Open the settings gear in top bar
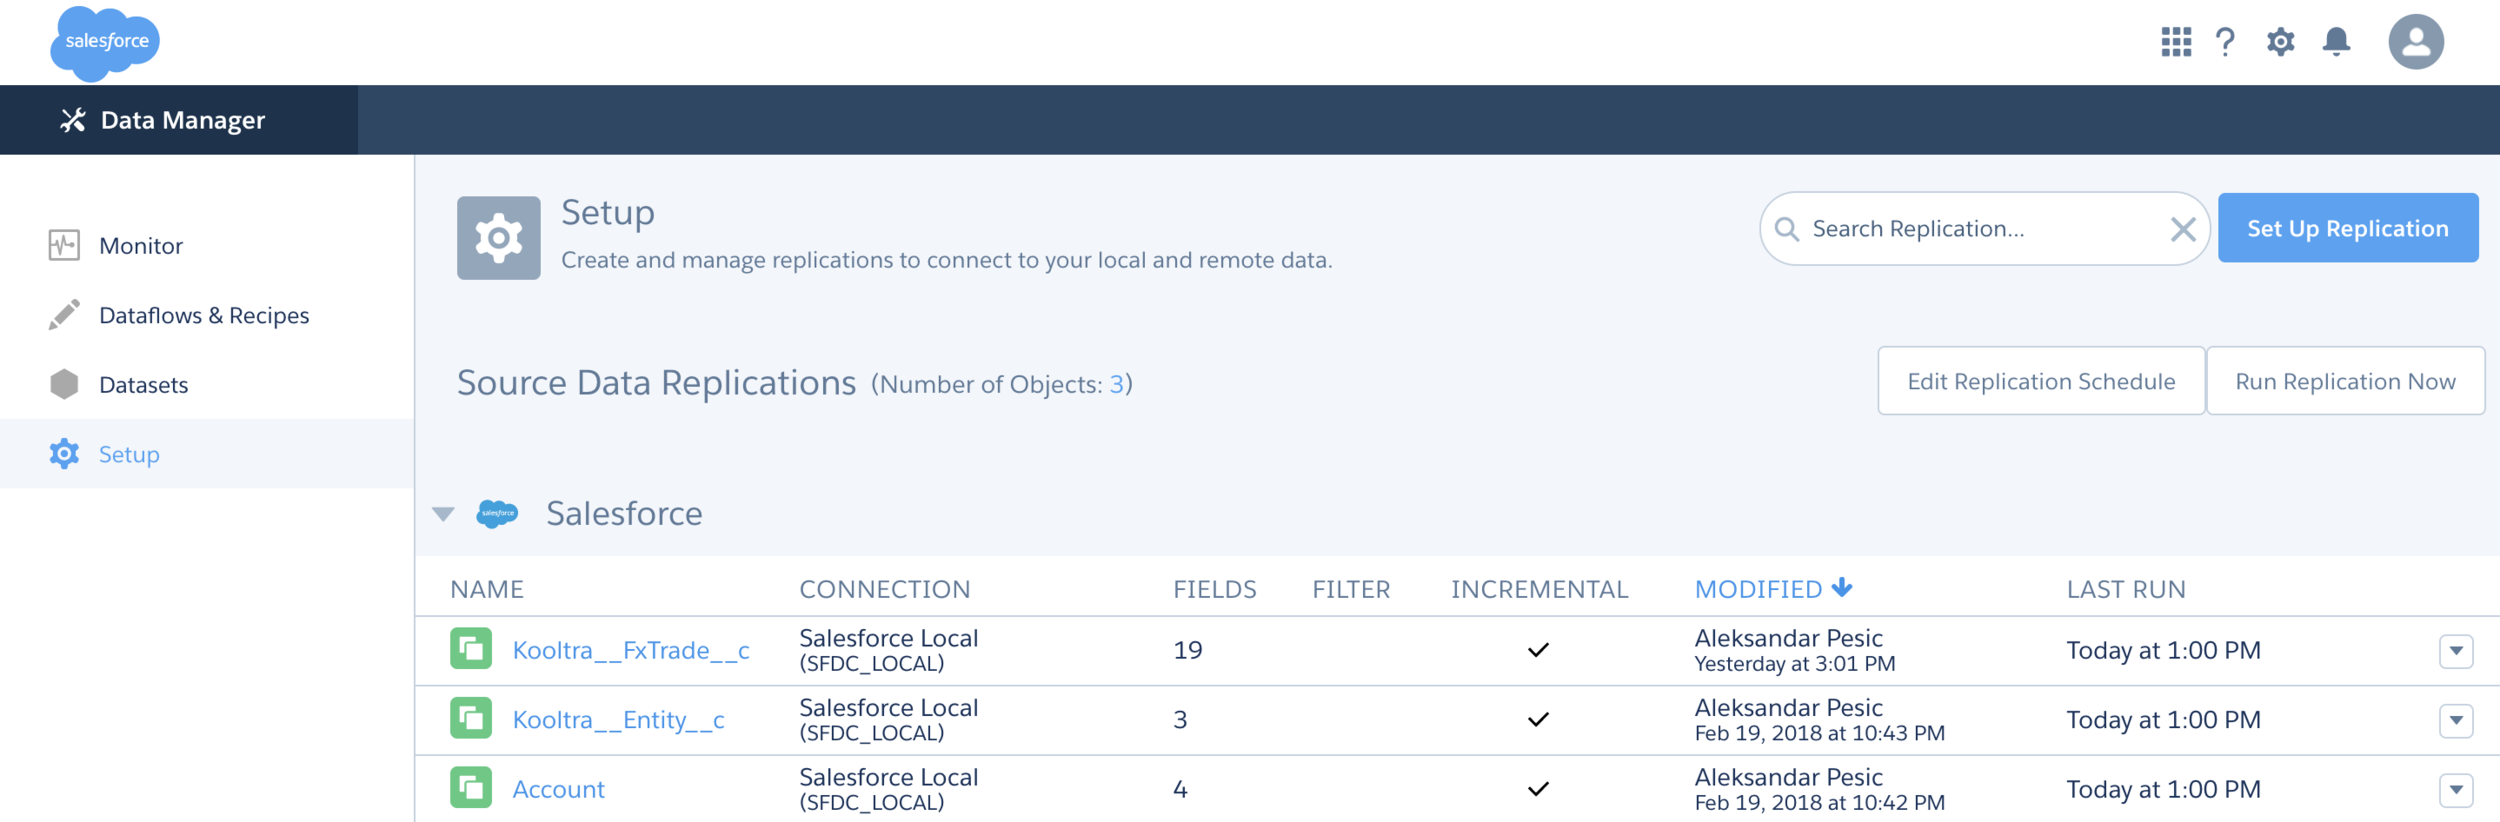This screenshot has height=822, width=2500. click(x=2280, y=42)
